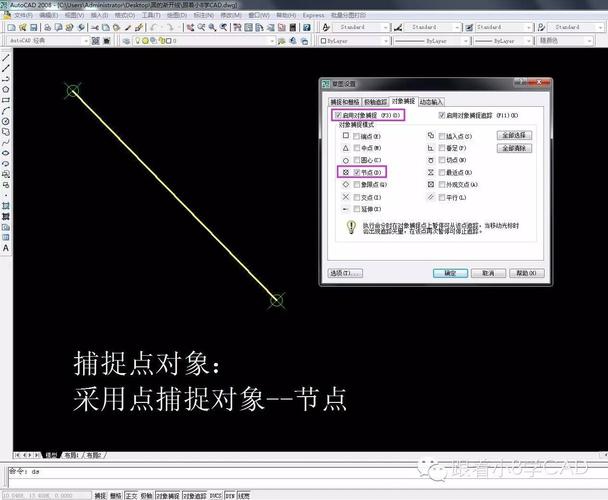Click 取消 button in dialog

[488, 273]
